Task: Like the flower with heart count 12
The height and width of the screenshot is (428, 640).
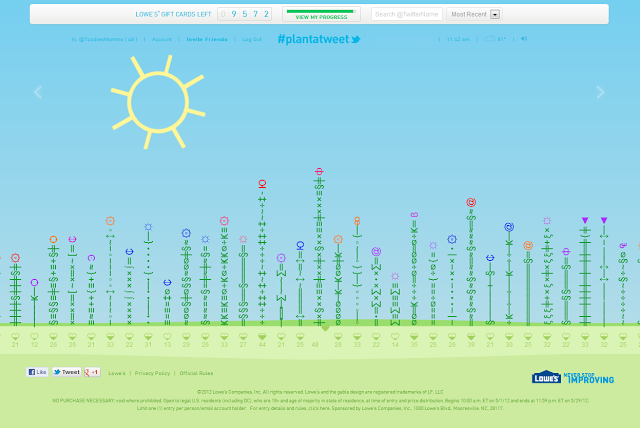Action: (34, 337)
